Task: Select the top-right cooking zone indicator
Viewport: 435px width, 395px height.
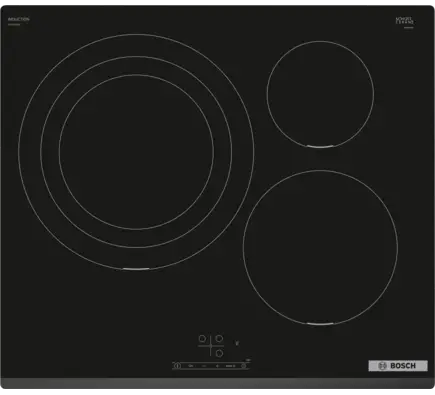Action: tap(219, 339)
